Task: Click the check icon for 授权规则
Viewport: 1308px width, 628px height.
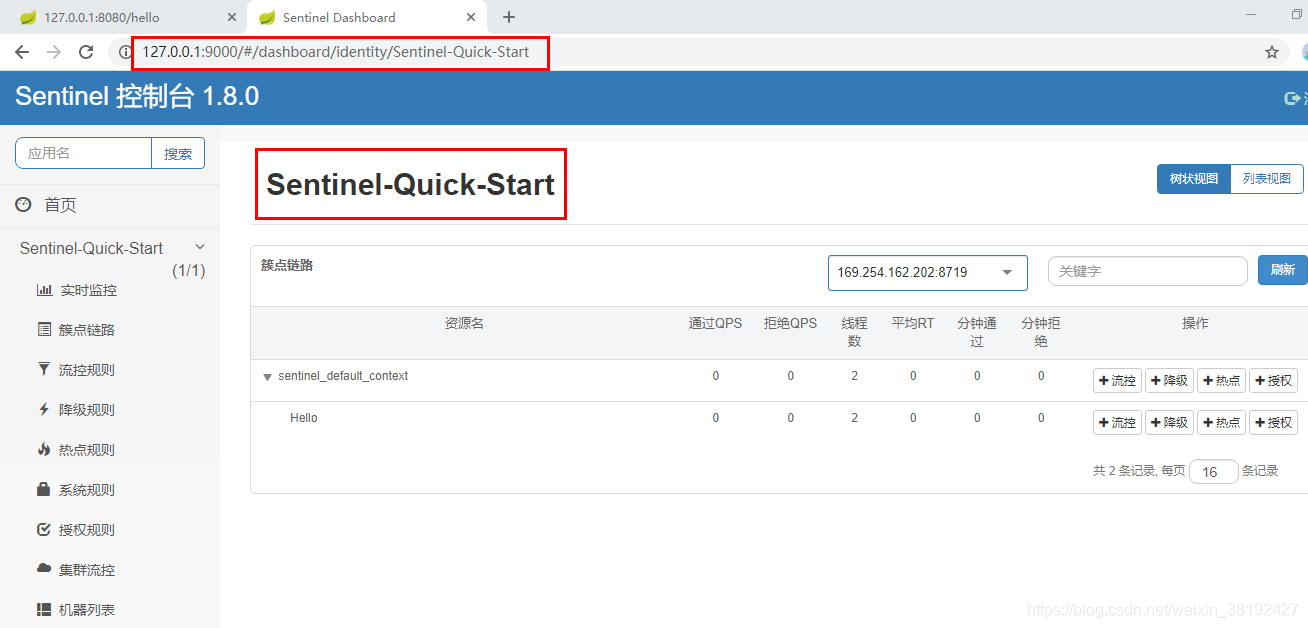Action: [44, 529]
